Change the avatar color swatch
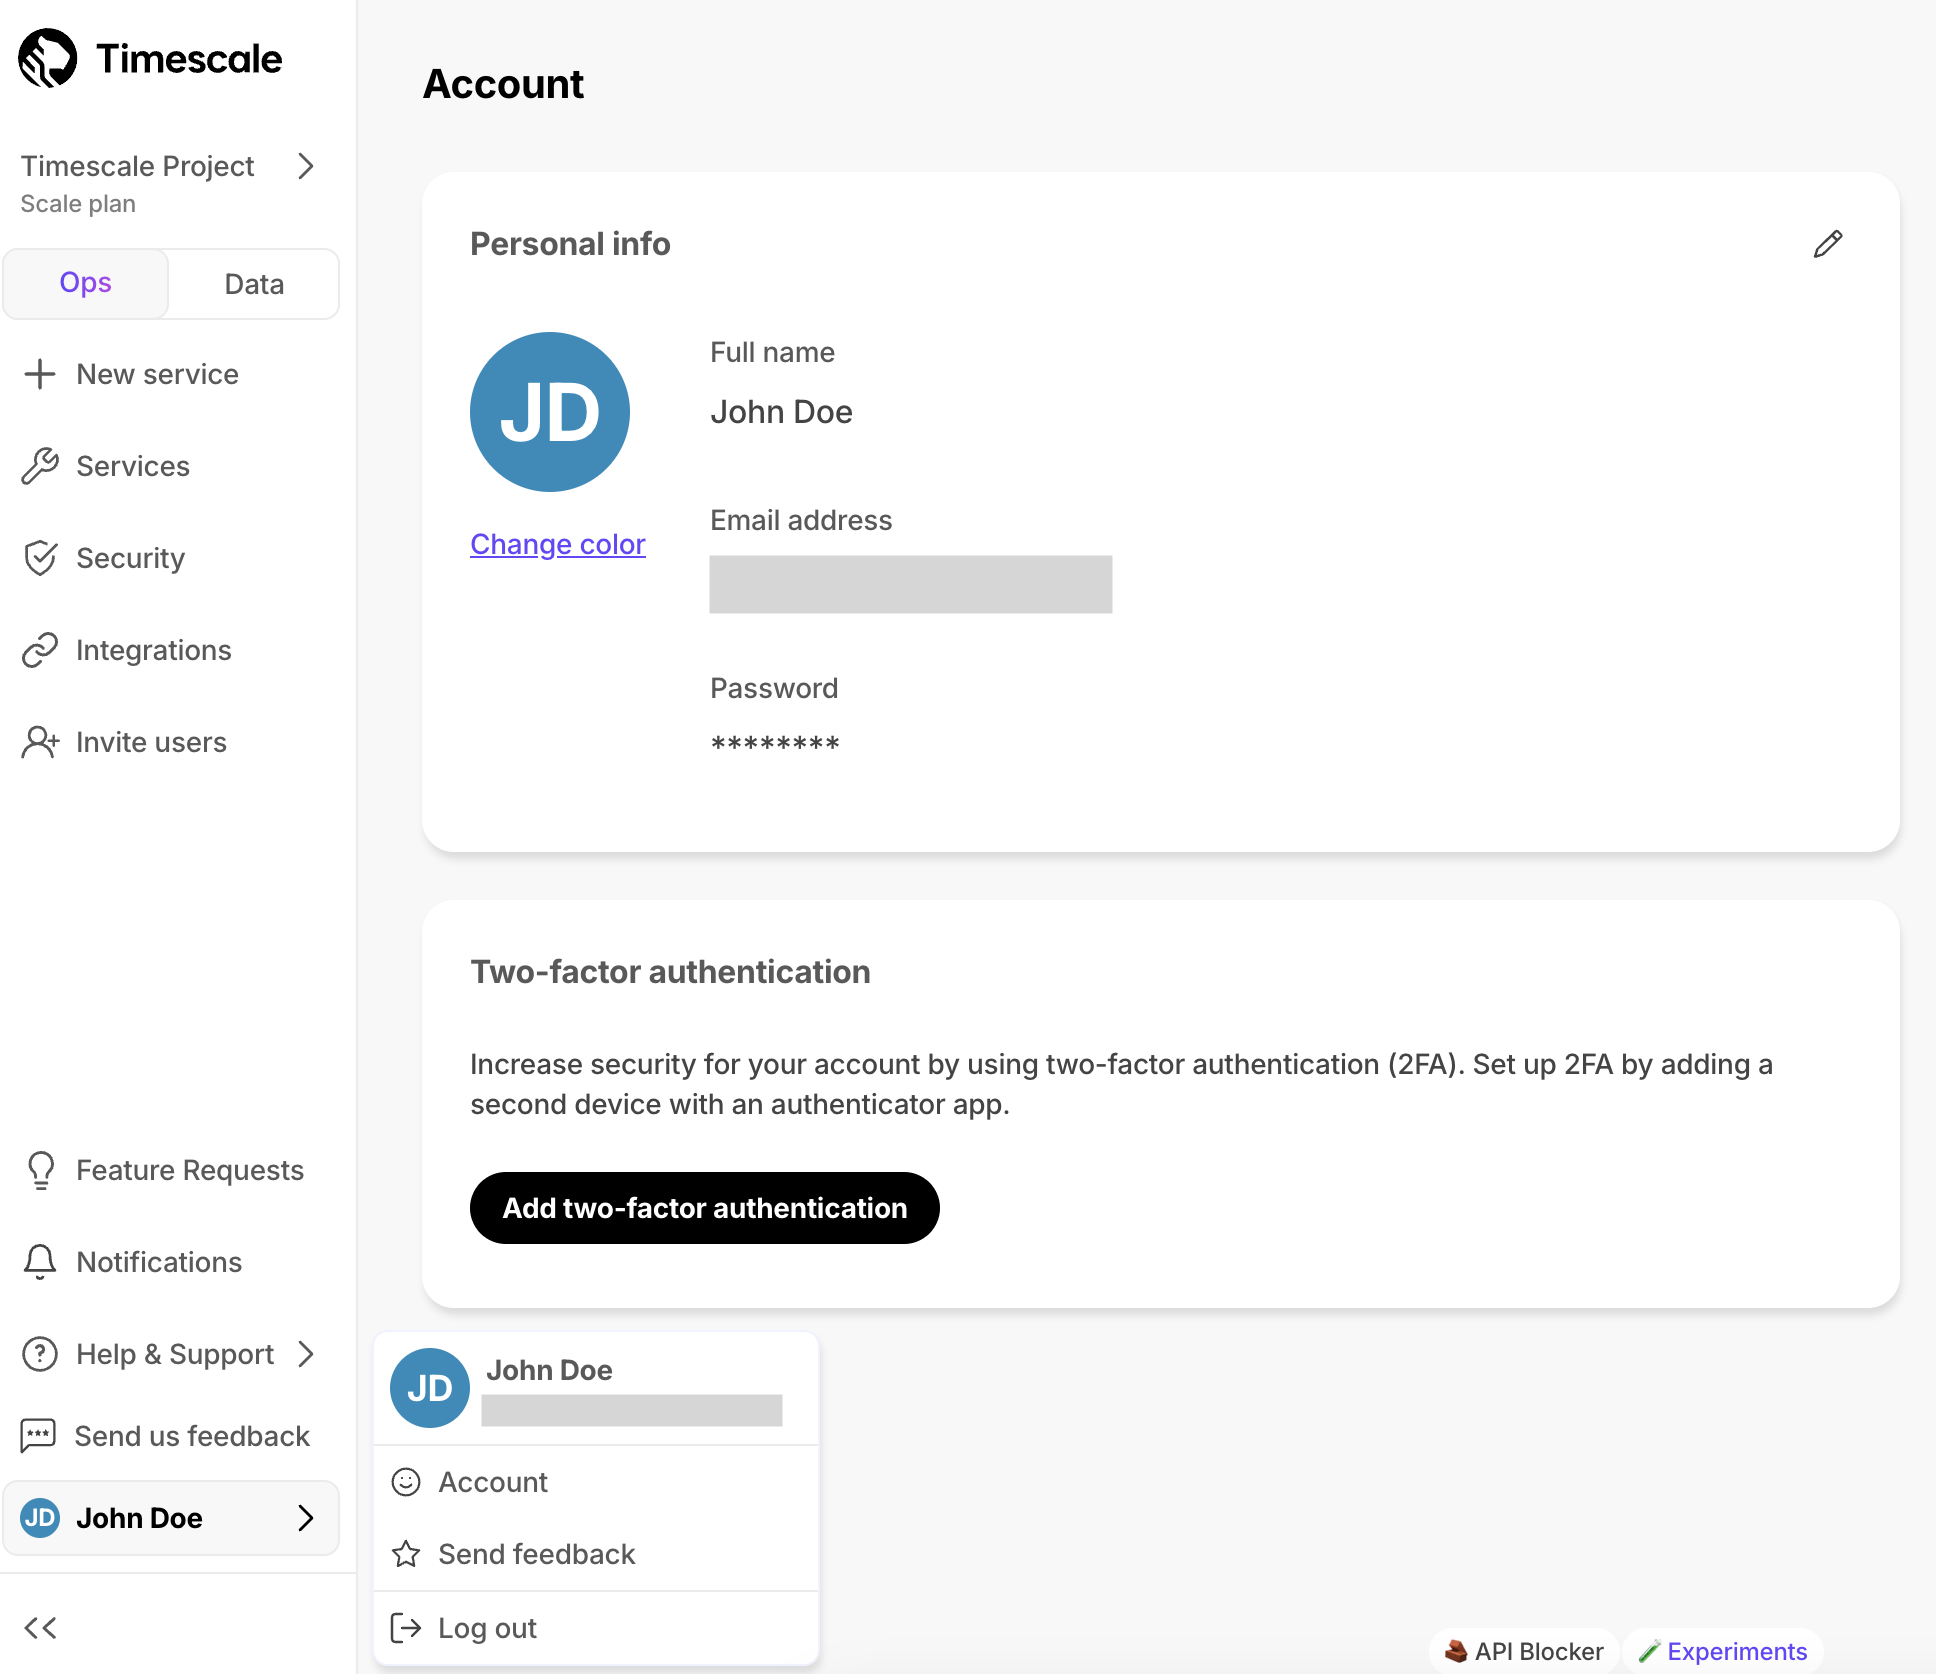Screen dimensions: 1936x1674 [556, 543]
